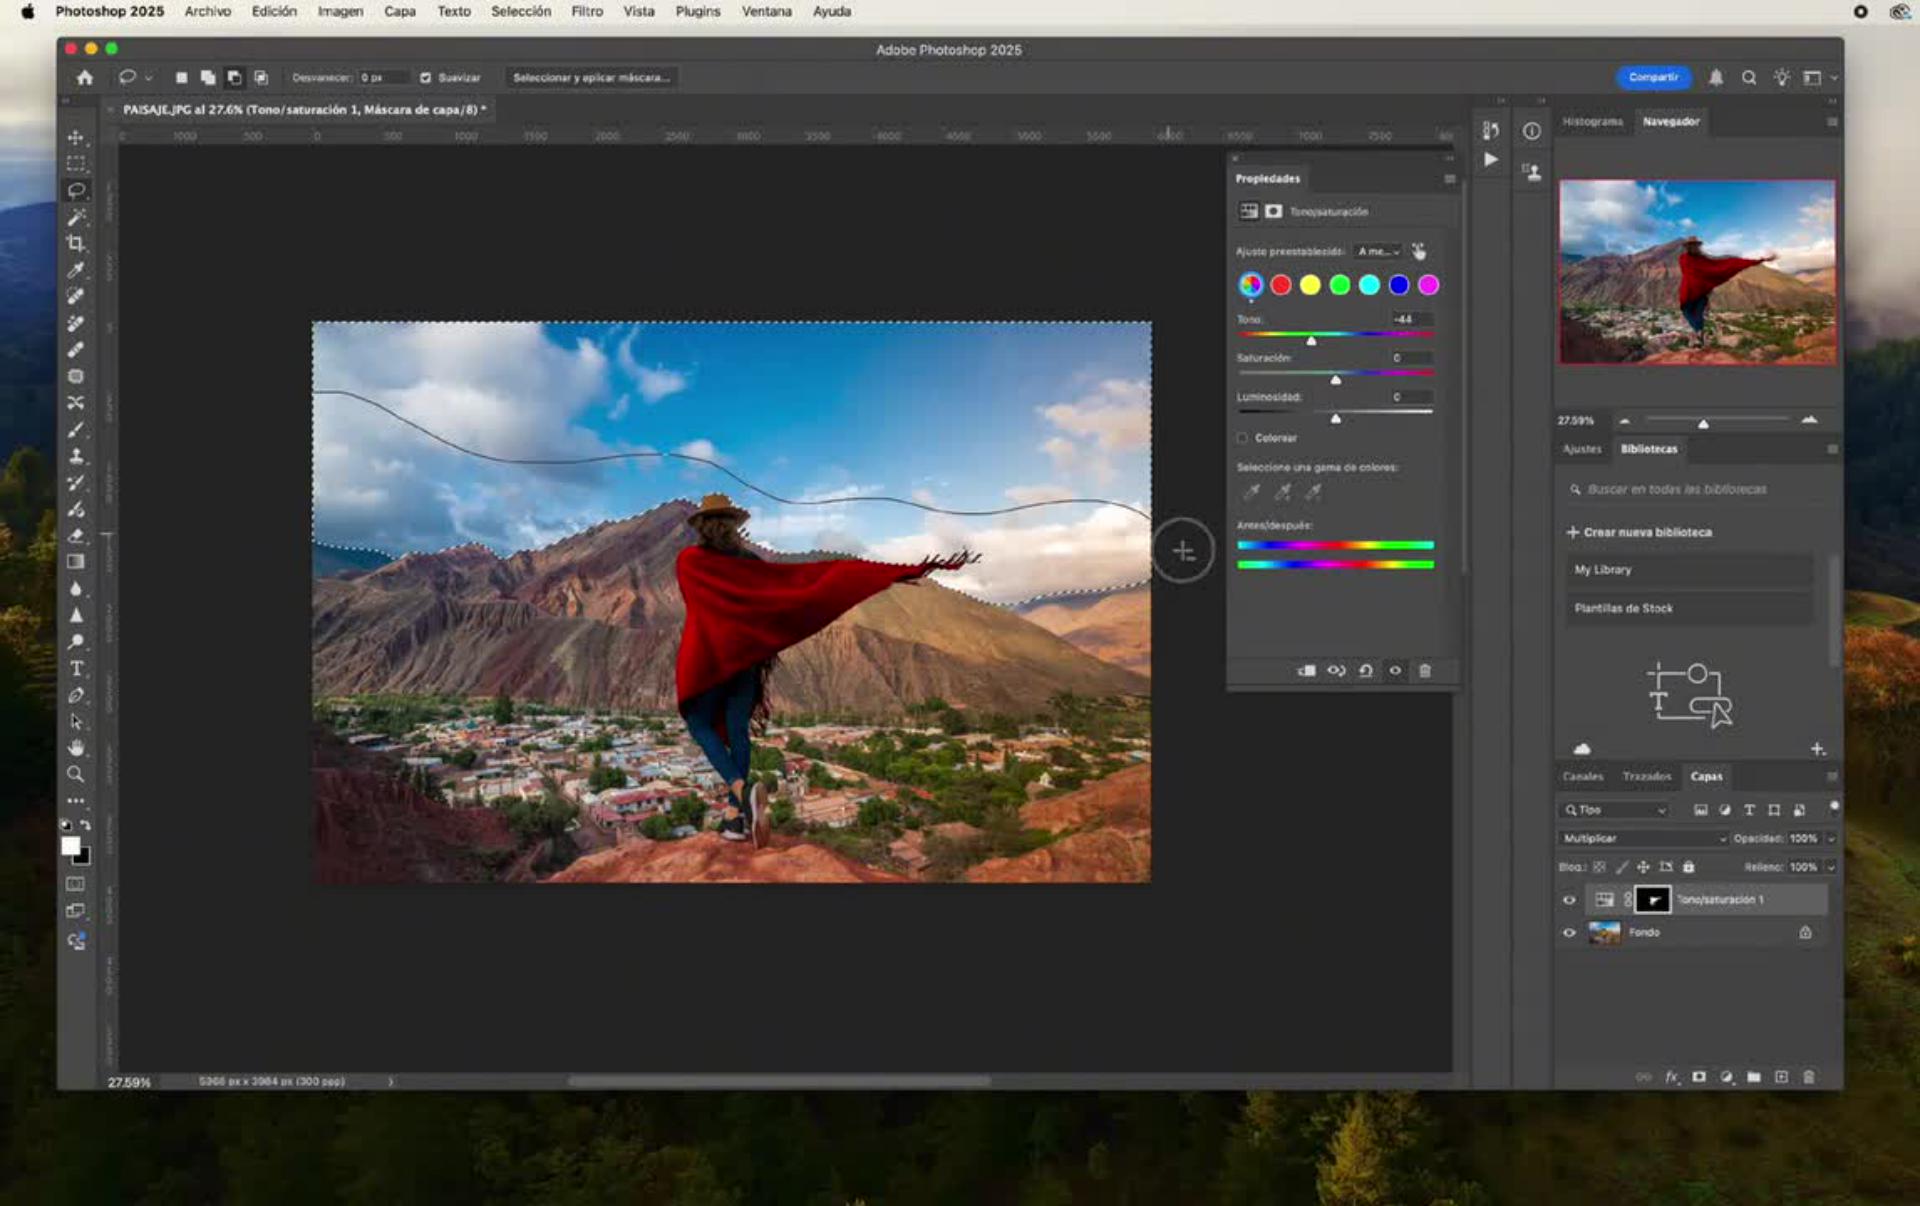Select the Hand tool
Image resolution: width=1920 pixels, height=1206 pixels.
76,748
